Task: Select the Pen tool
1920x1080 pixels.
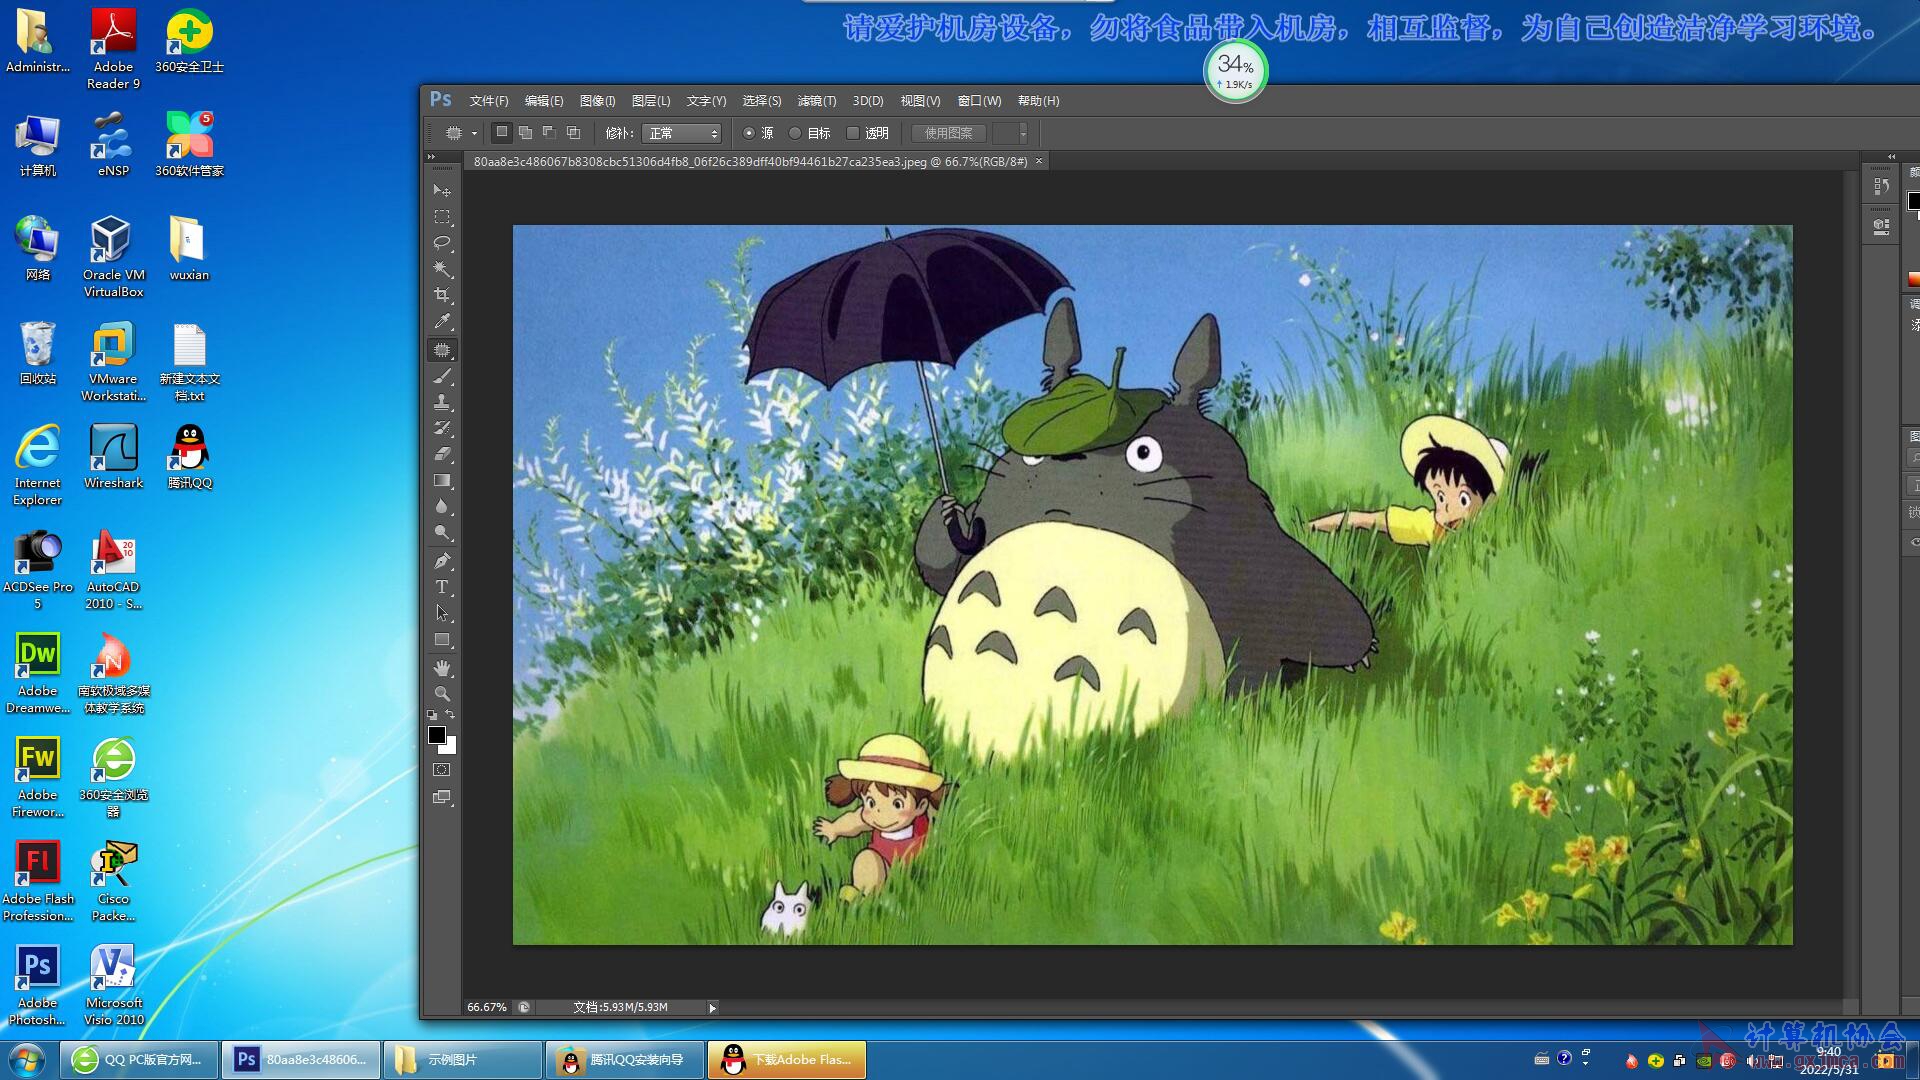Action: [442, 561]
